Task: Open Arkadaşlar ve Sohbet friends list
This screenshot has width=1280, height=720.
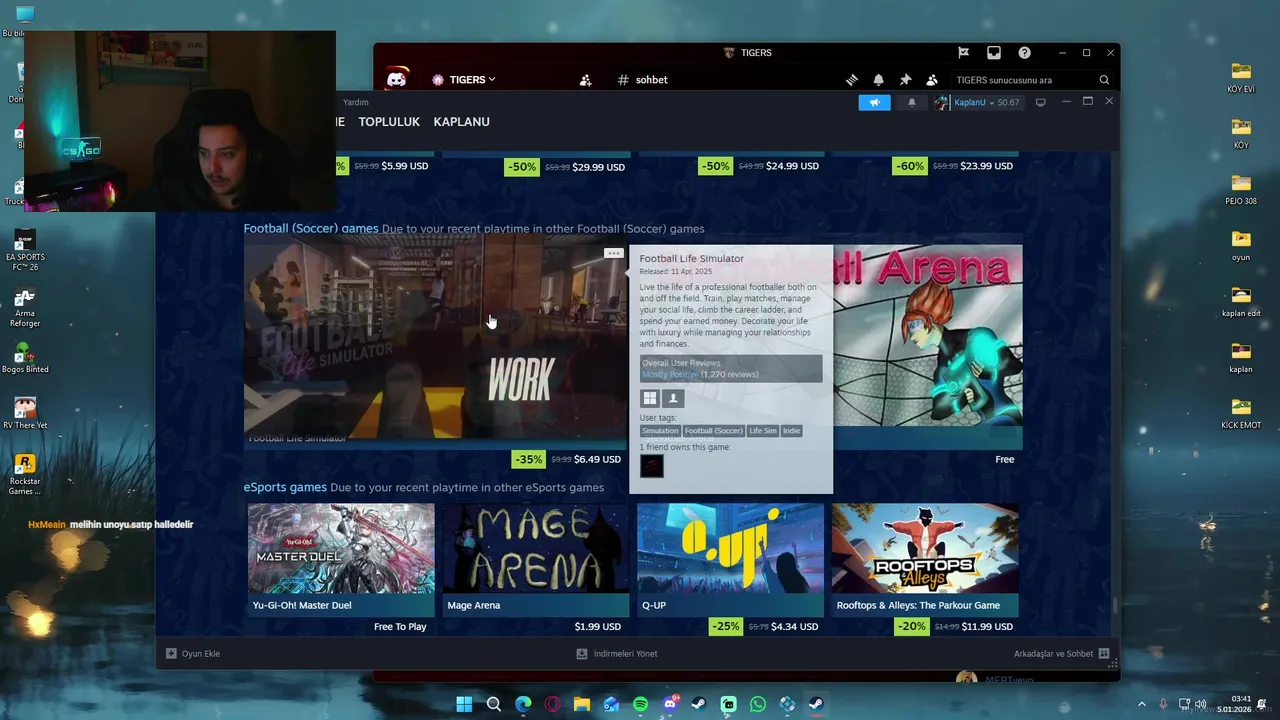Action: 1053,654
